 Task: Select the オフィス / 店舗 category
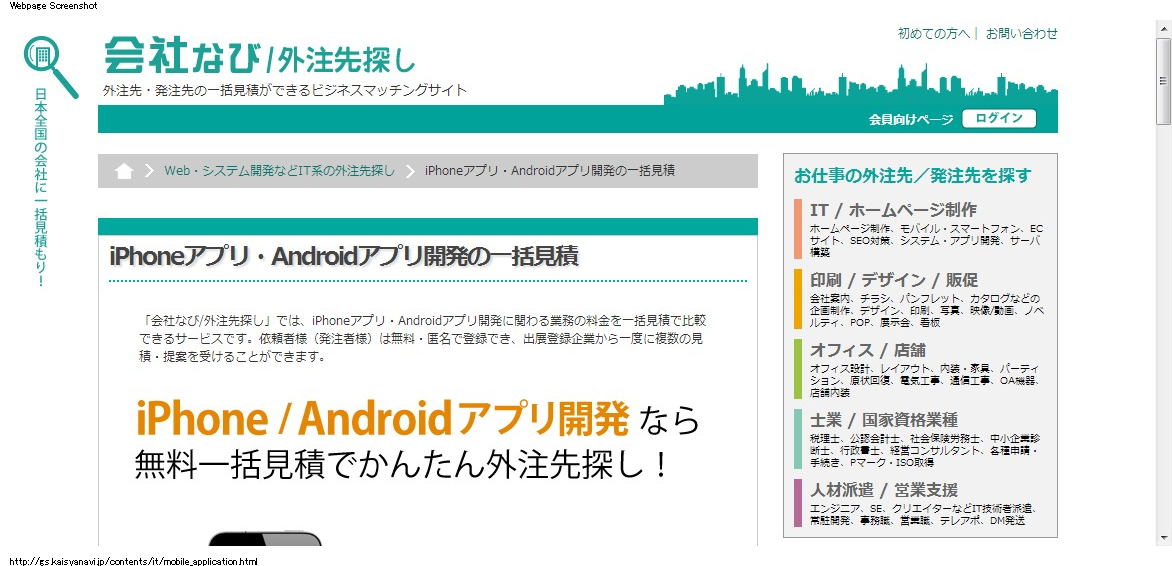tap(868, 350)
